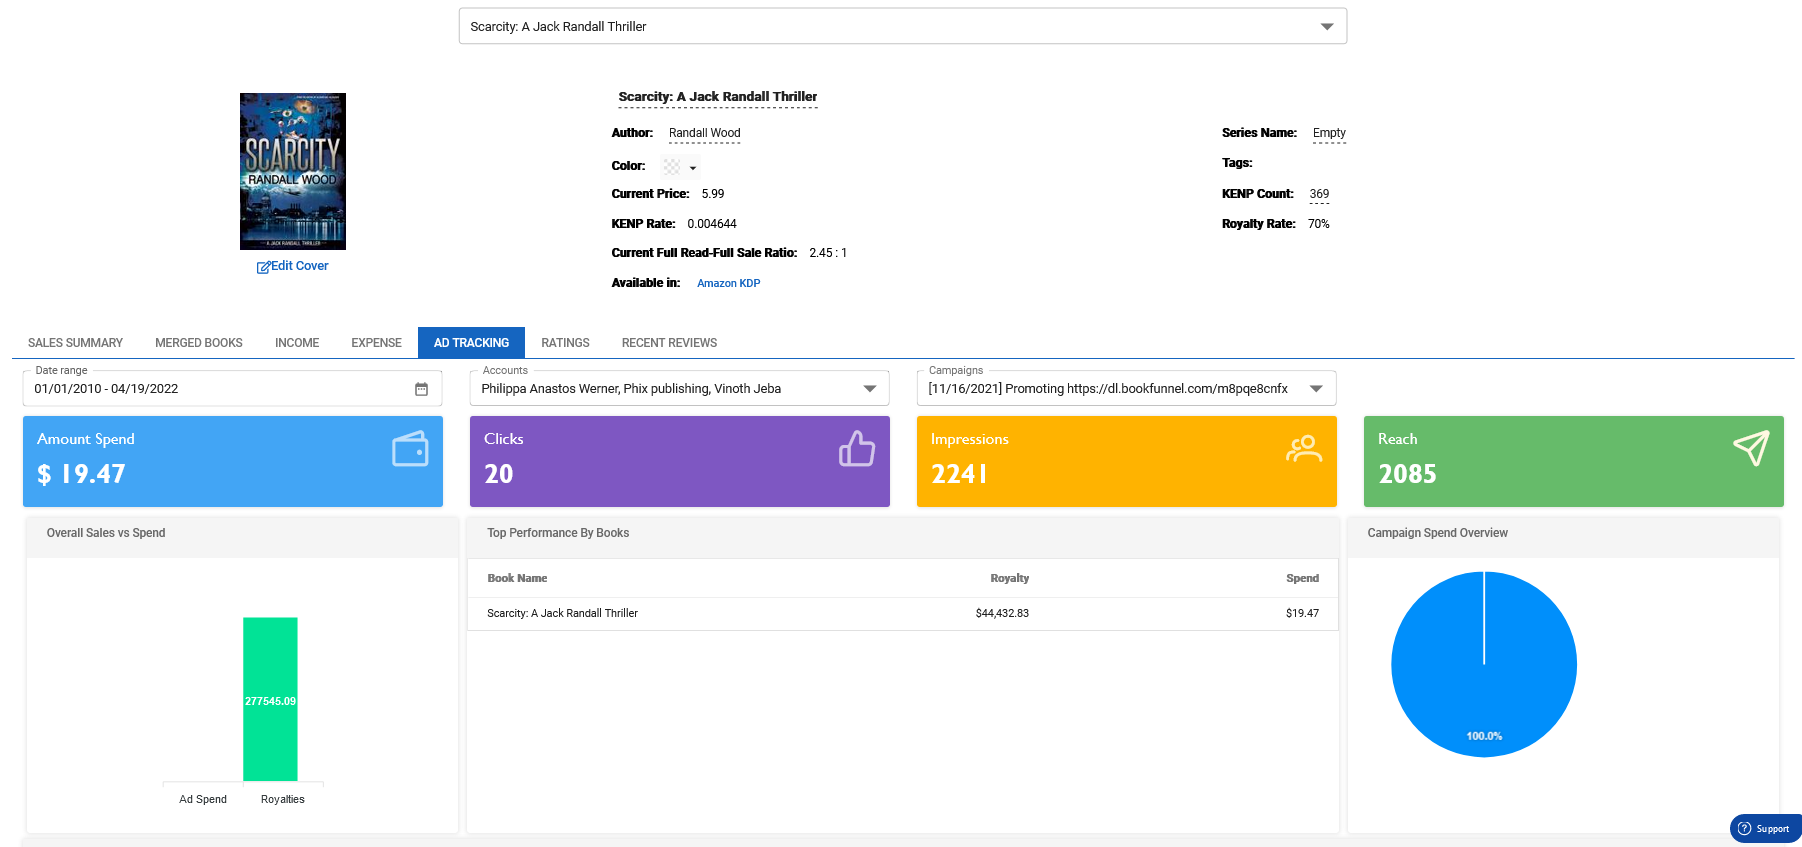Open the Expense tab
The height and width of the screenshot is (847, 1802).
point(376,343)
